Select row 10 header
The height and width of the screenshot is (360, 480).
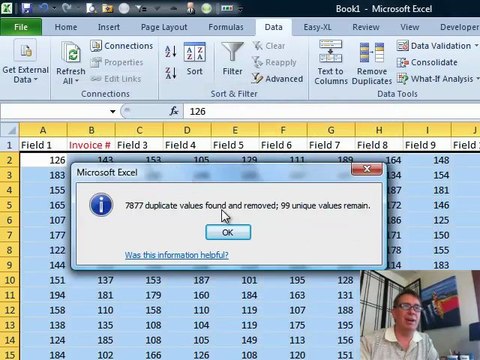(x=10, y=280)
